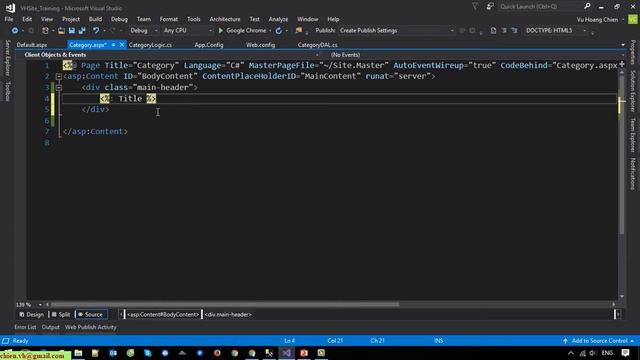Click the page icon left of the DOCTYPE dropdown

(493, 31)
